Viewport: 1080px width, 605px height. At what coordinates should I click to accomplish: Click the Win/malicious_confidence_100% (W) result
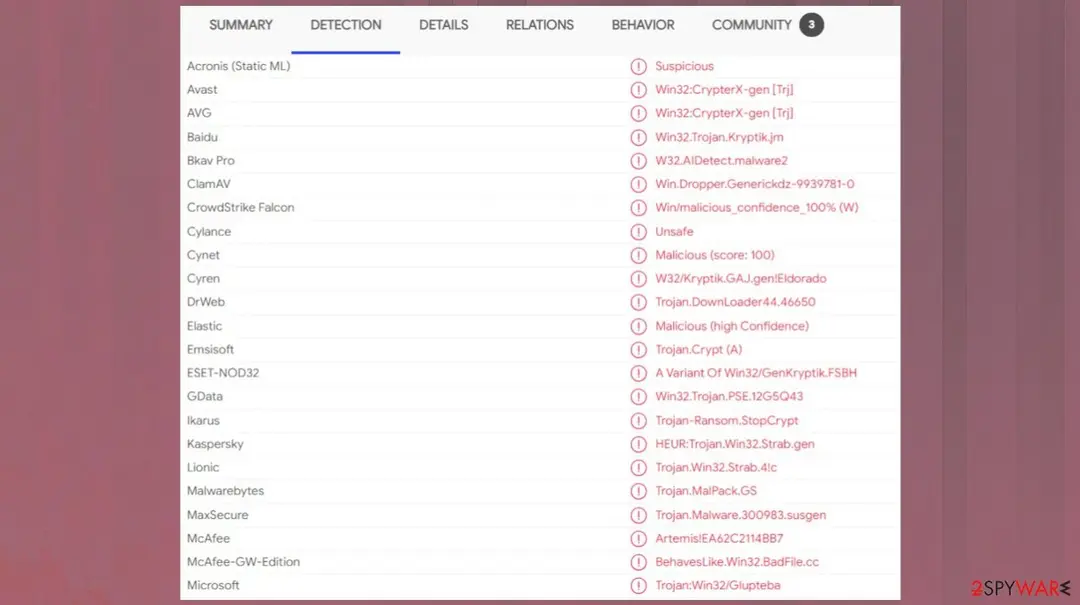point(756,207)
